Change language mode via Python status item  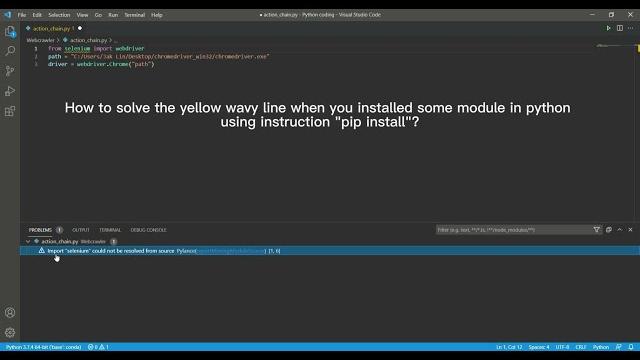[x=600, y=347]
